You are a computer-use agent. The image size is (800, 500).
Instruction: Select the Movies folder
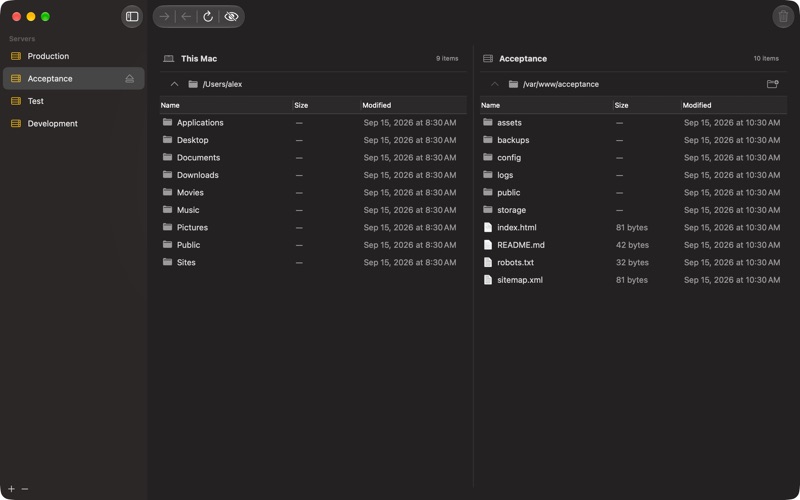(x=313, y=192)
